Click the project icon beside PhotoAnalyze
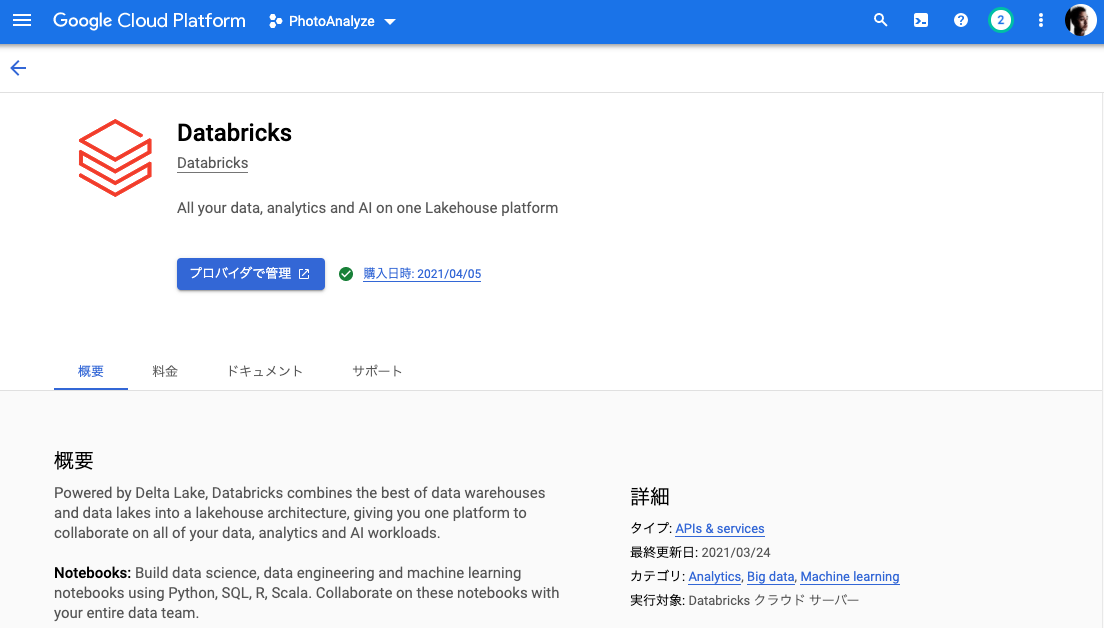This screenshot has height=628, width=1104. 275,21
